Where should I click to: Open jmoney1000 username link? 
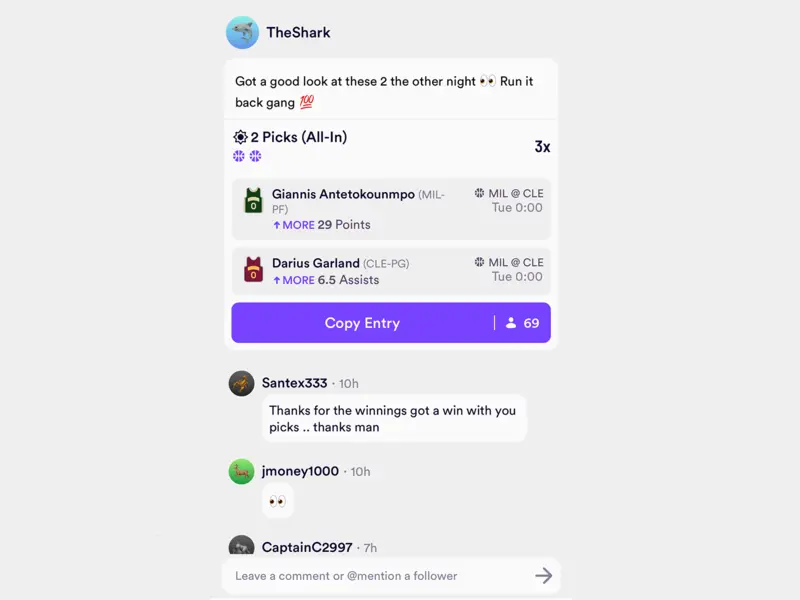coord(300,471)
